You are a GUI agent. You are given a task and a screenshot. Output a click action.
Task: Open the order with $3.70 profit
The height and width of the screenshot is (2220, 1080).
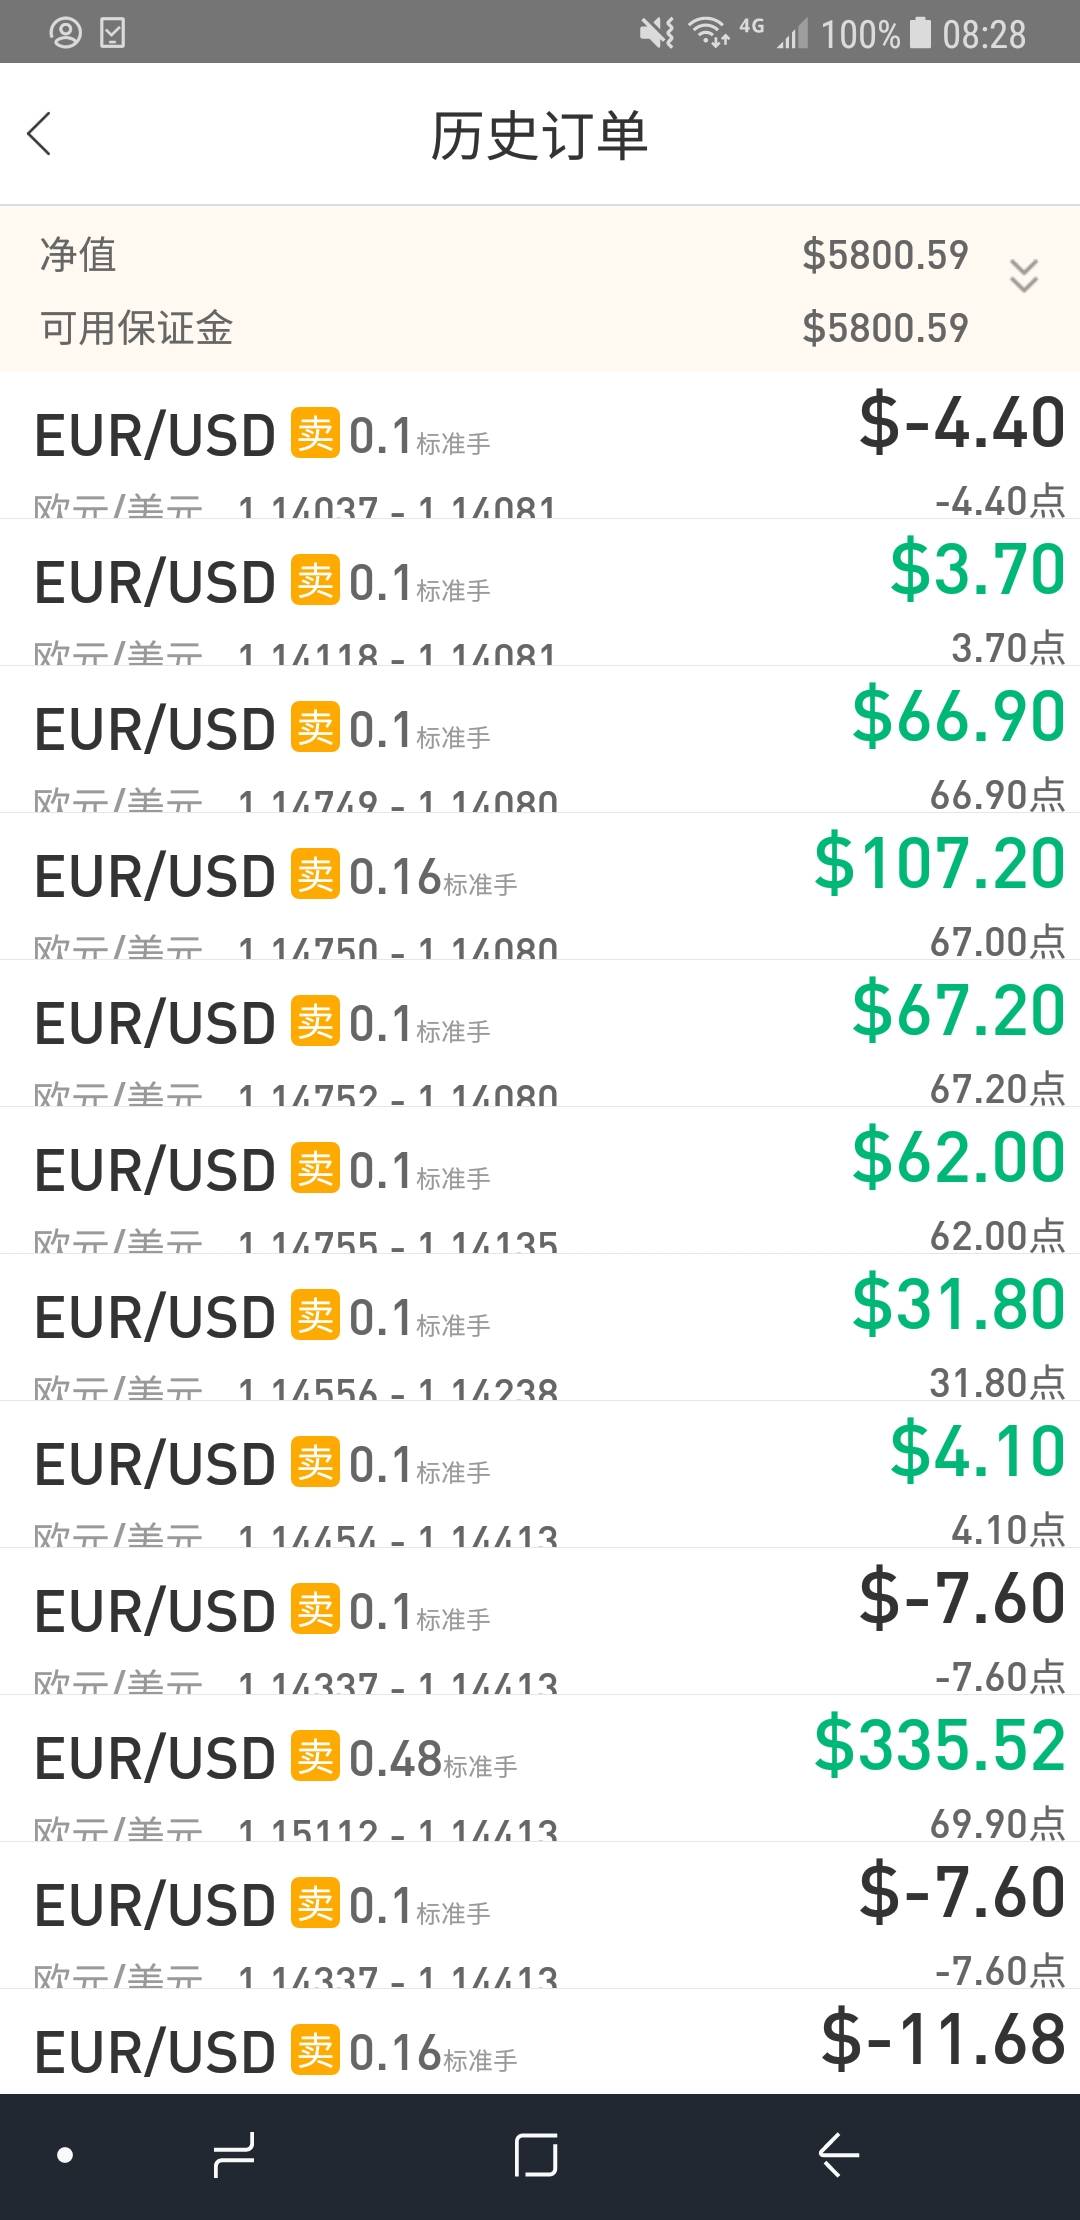(x=540, y=593)
